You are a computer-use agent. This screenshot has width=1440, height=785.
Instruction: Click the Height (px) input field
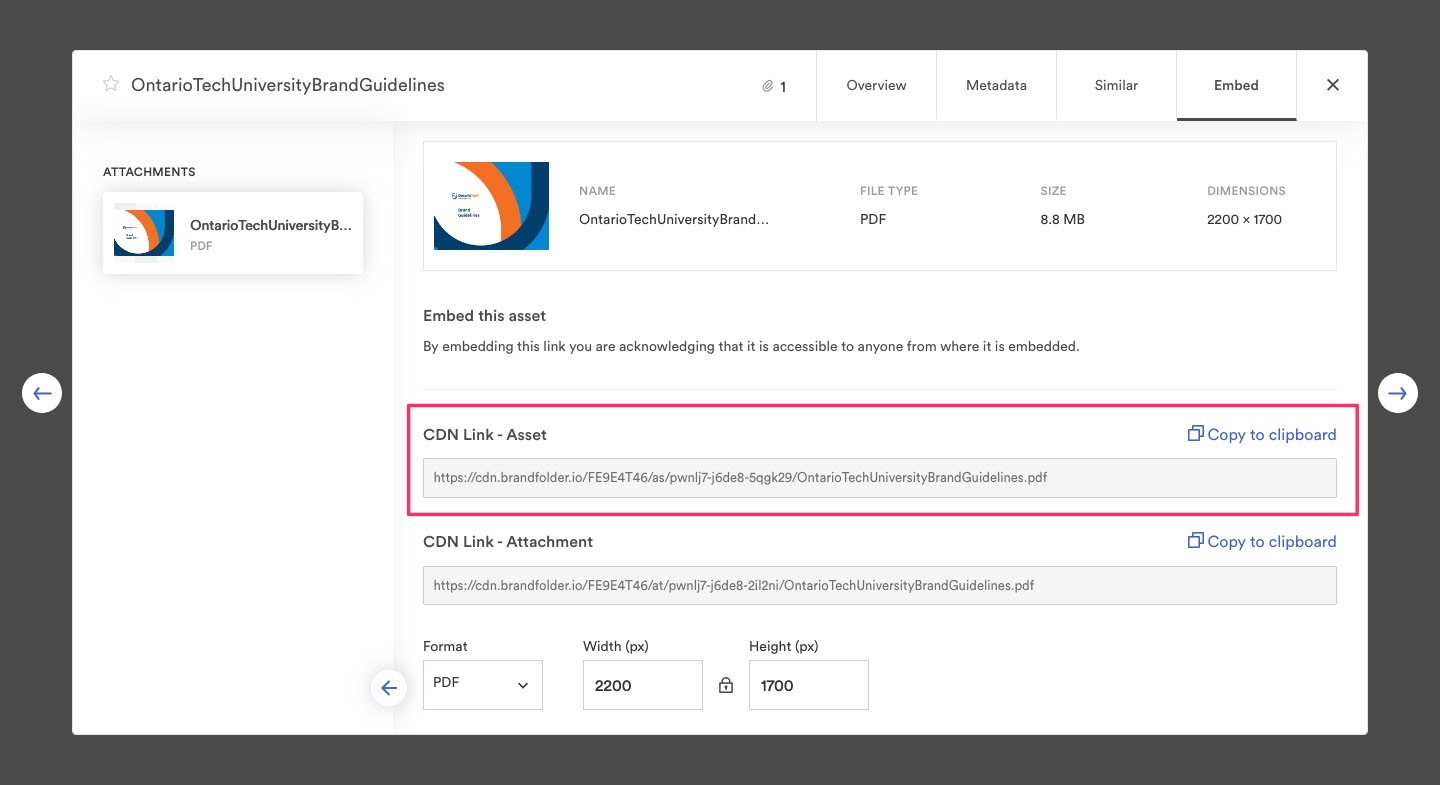809,685
